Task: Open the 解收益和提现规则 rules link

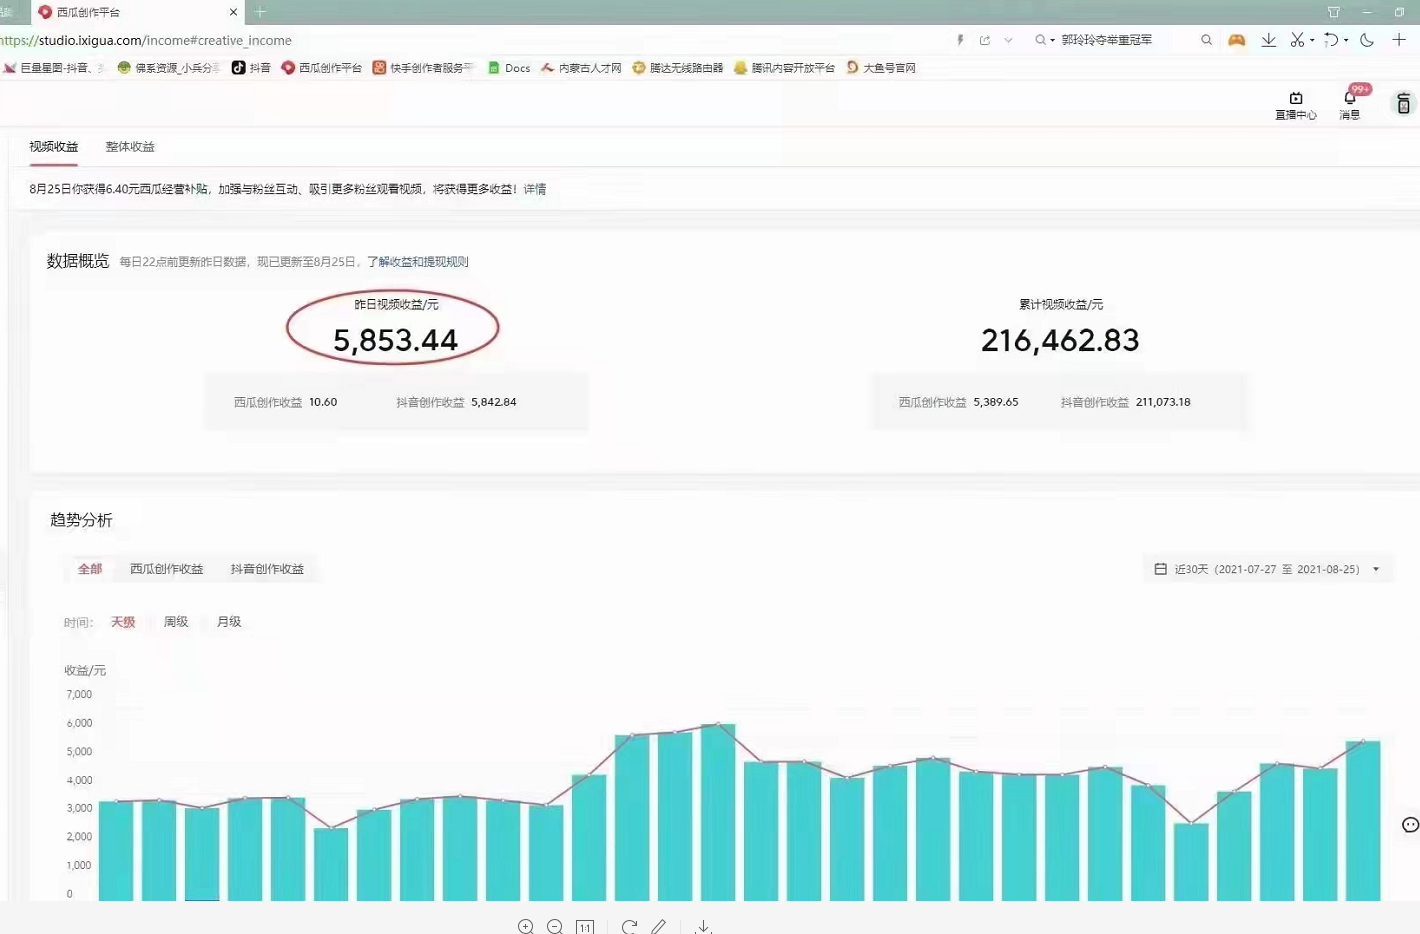Action: coord(423,262)
